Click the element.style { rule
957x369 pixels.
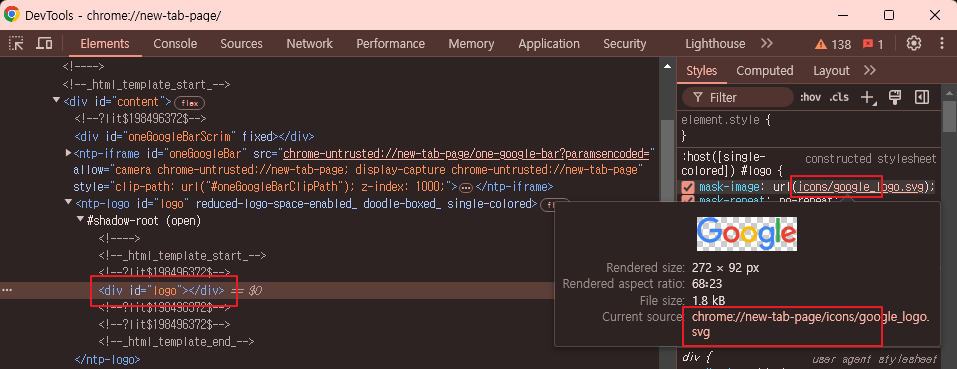point(726,120)
